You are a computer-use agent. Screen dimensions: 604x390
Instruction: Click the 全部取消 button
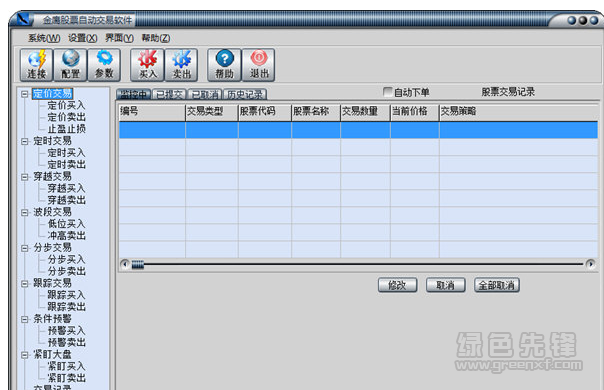point(497,285)
